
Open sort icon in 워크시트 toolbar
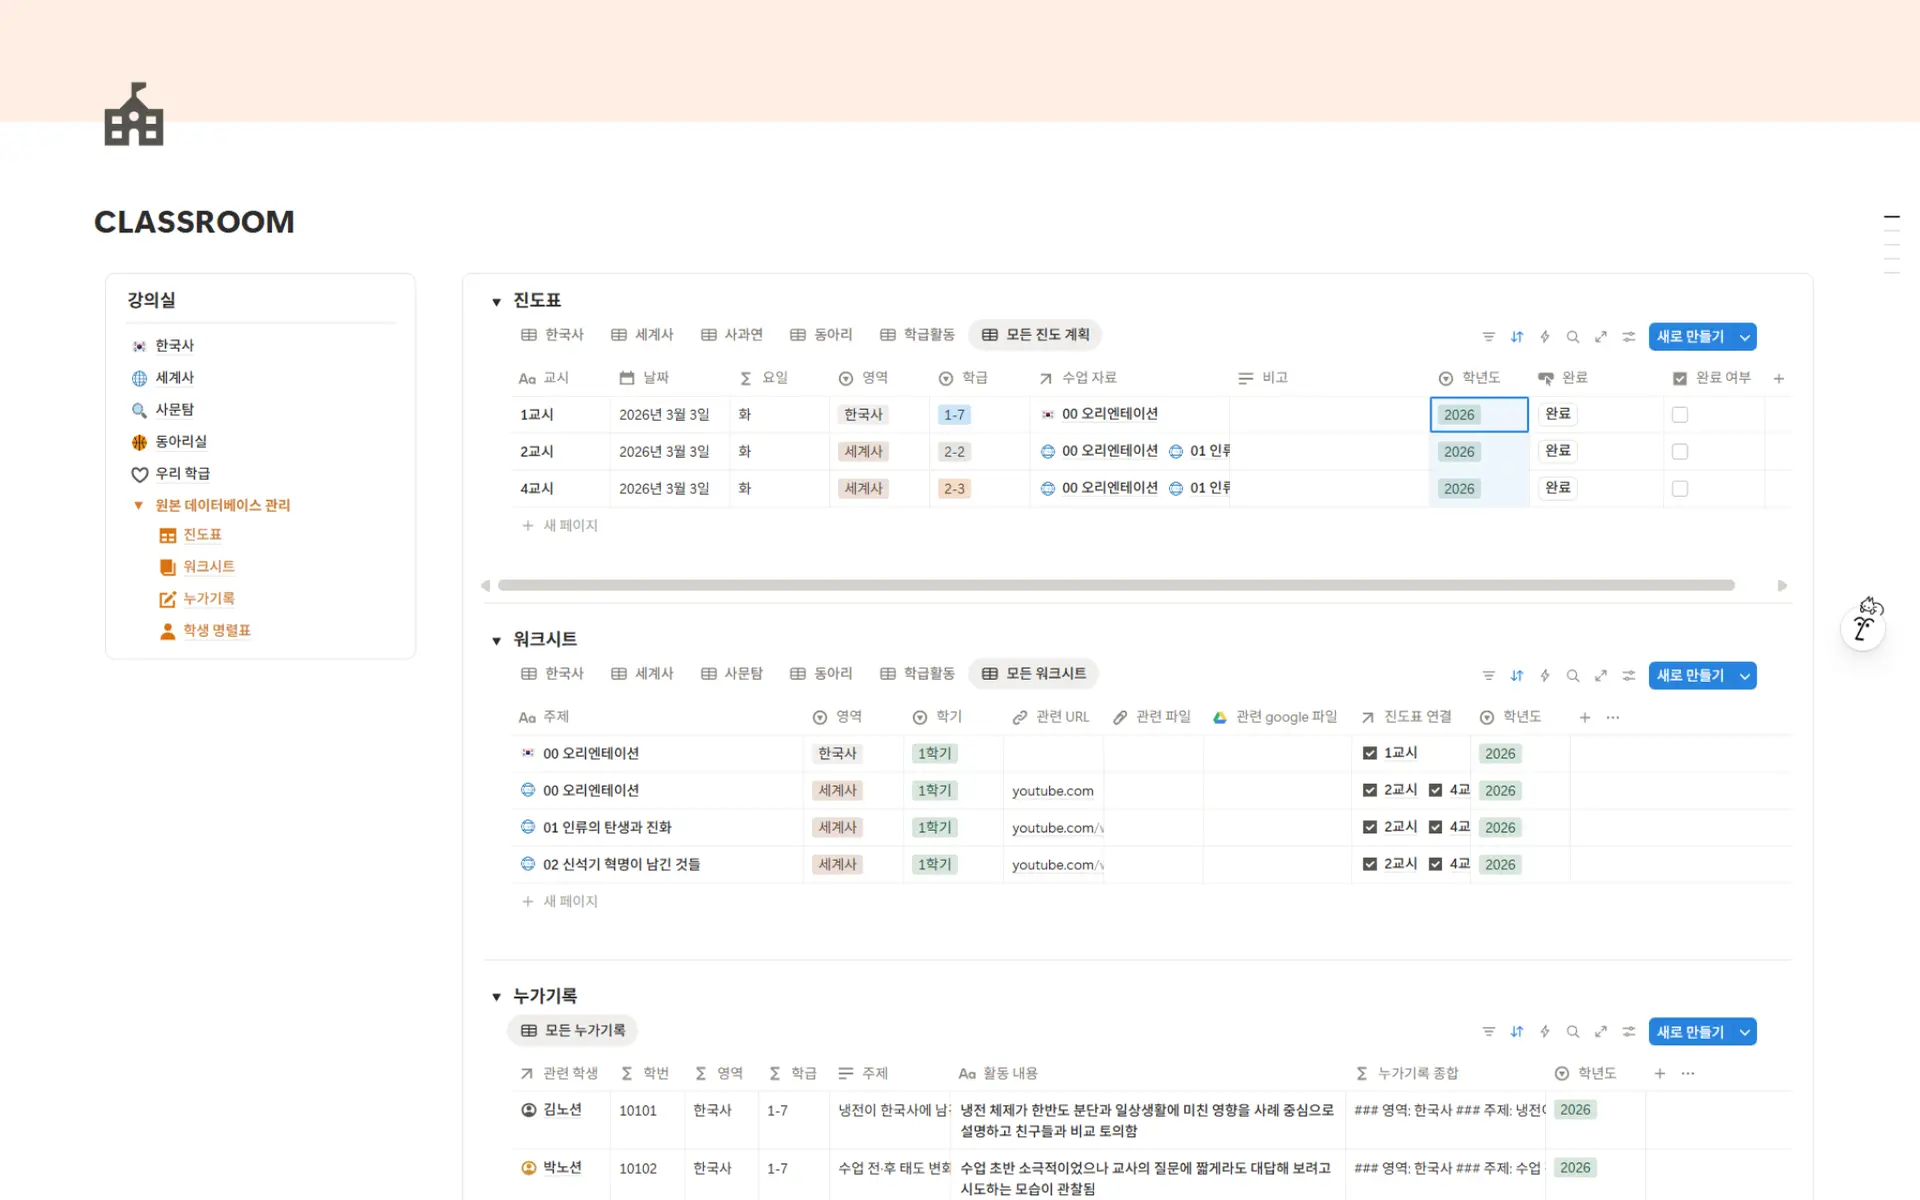1517,676
